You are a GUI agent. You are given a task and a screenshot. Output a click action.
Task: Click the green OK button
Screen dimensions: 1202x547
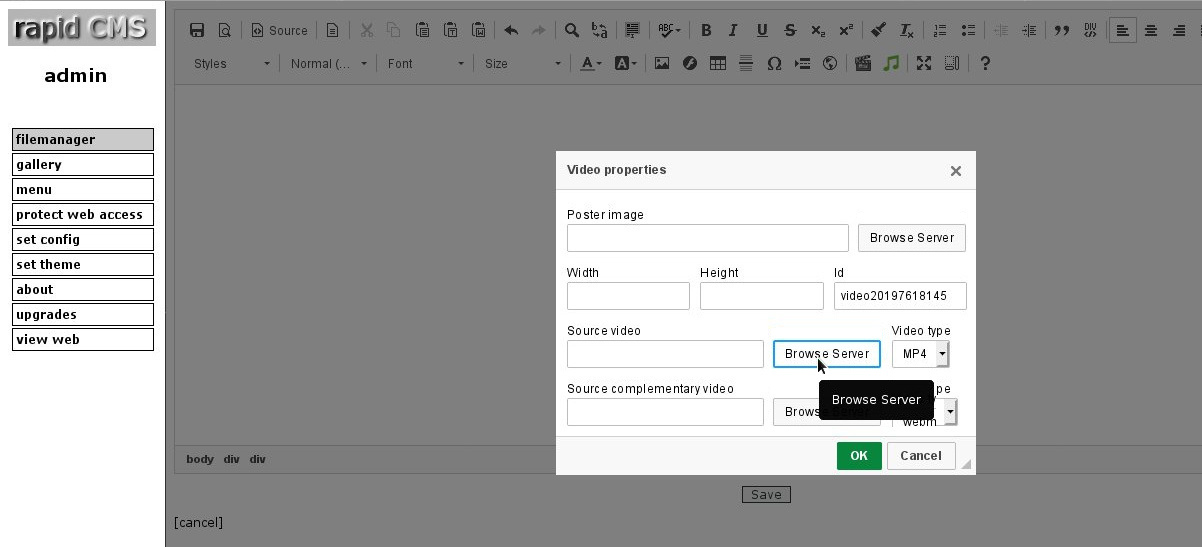coord(859,456)
